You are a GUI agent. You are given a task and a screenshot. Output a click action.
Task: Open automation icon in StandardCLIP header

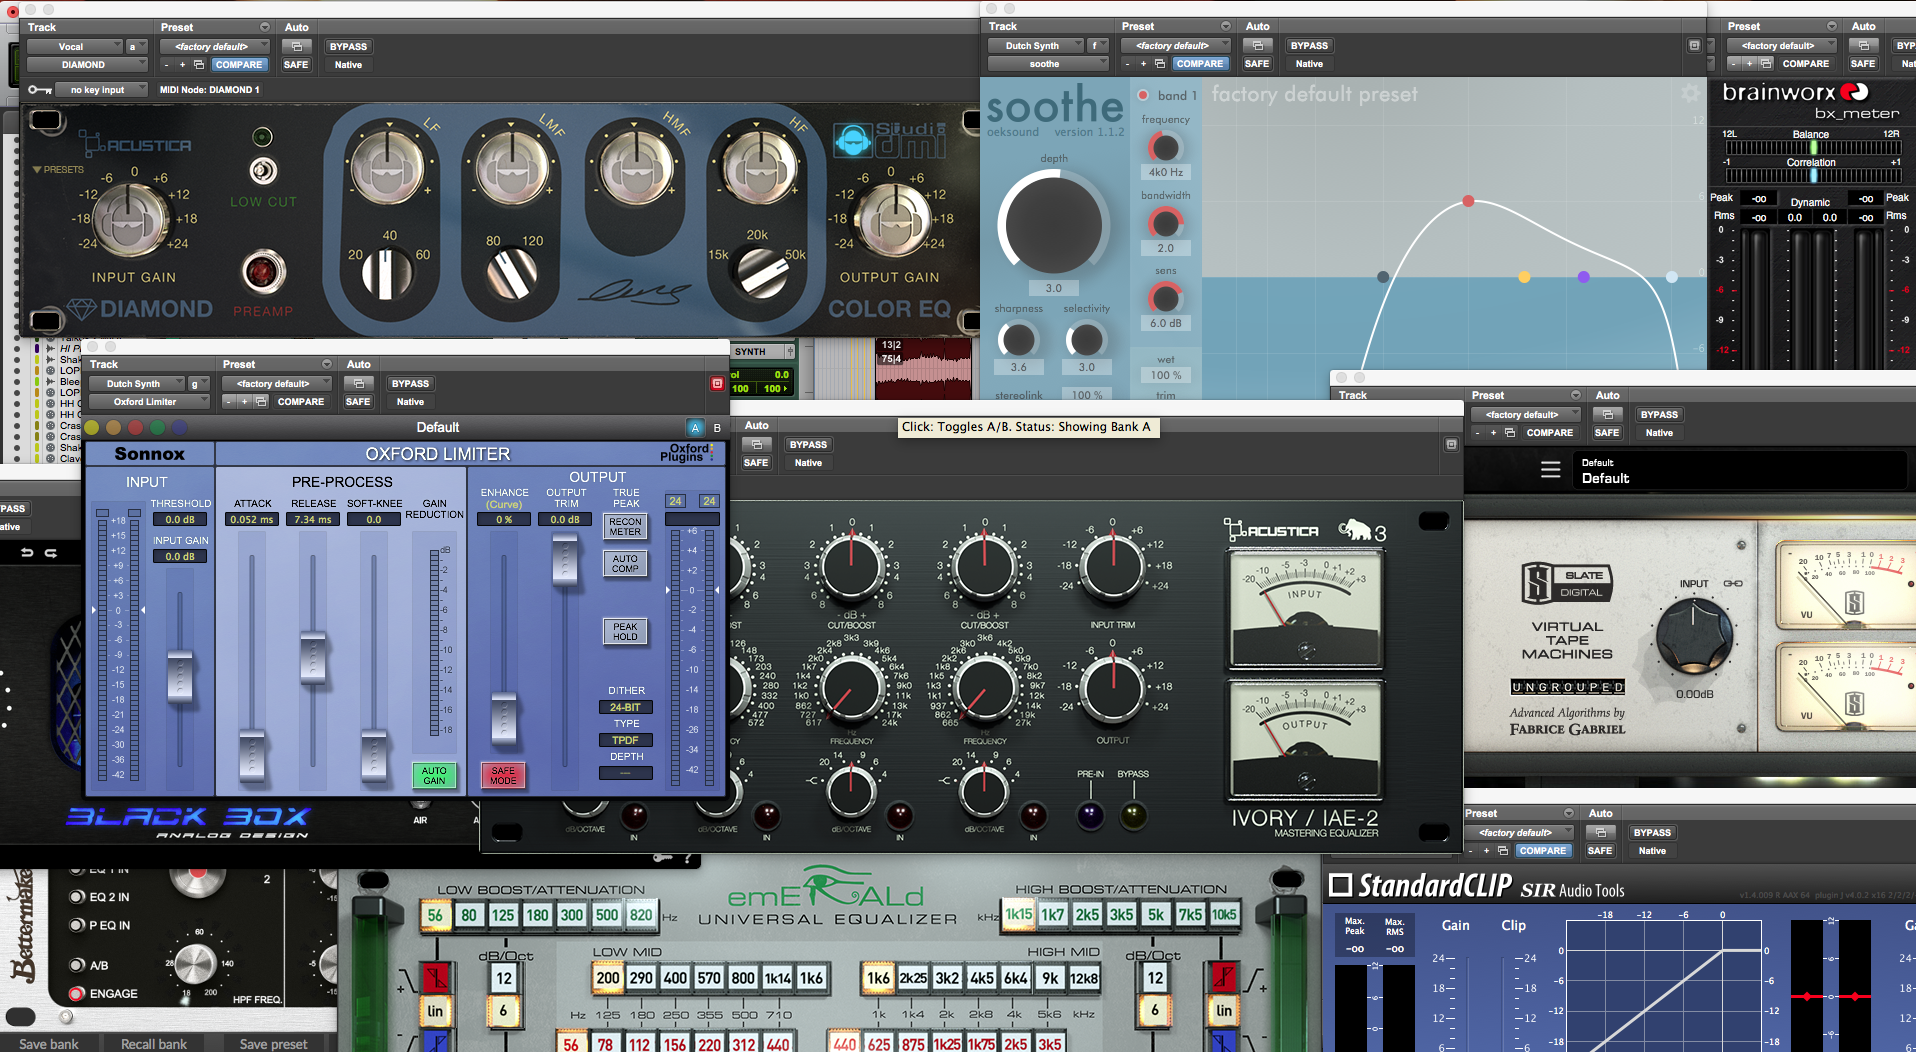click(x=1600, y=833)
